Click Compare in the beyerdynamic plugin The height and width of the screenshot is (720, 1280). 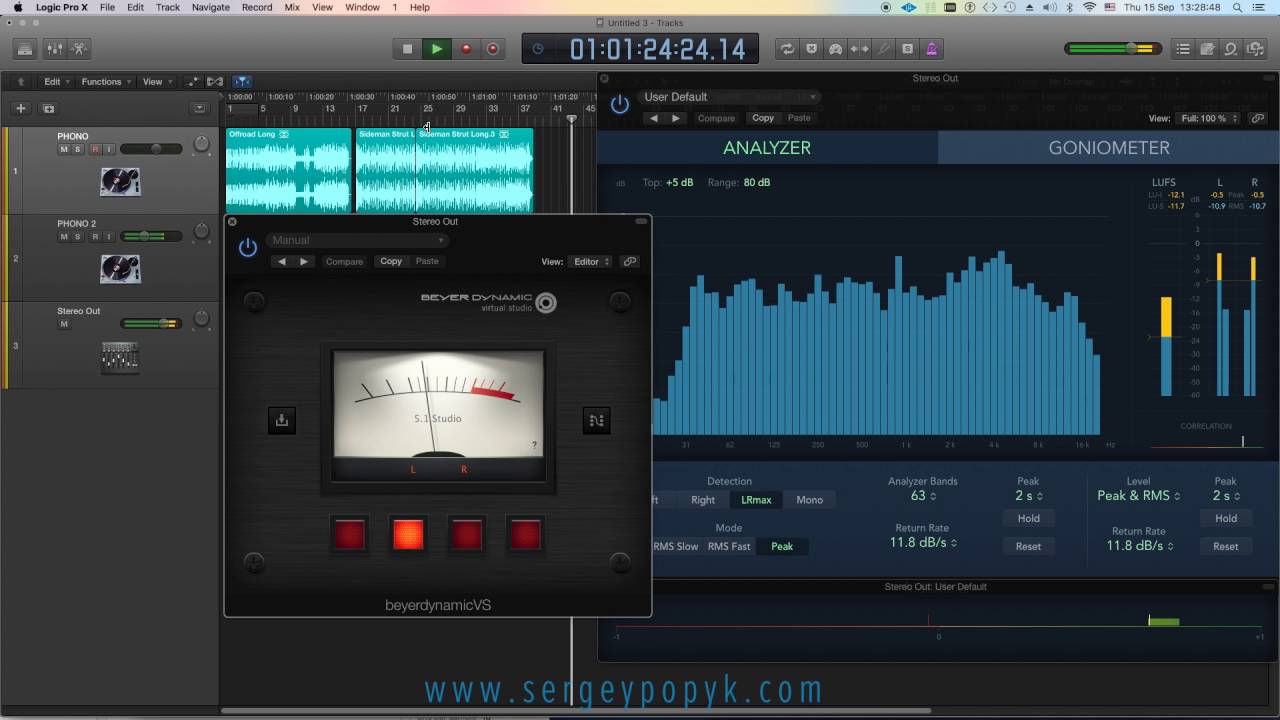[344, 261]
